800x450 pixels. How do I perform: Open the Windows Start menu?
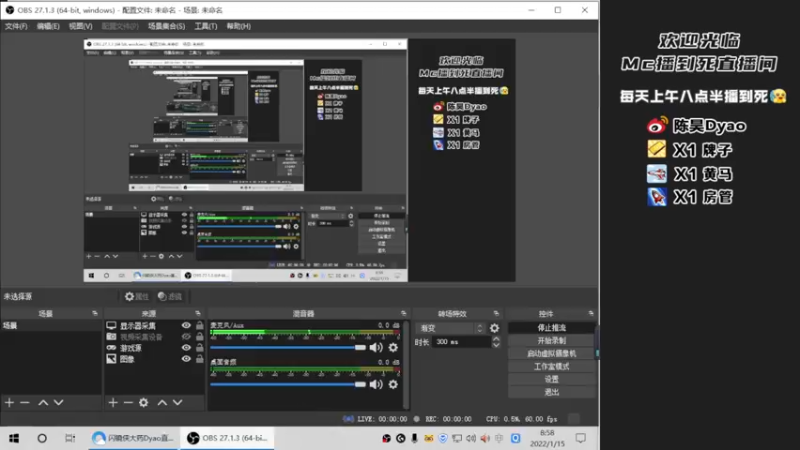pyautogui.click(x=14, y=438)
